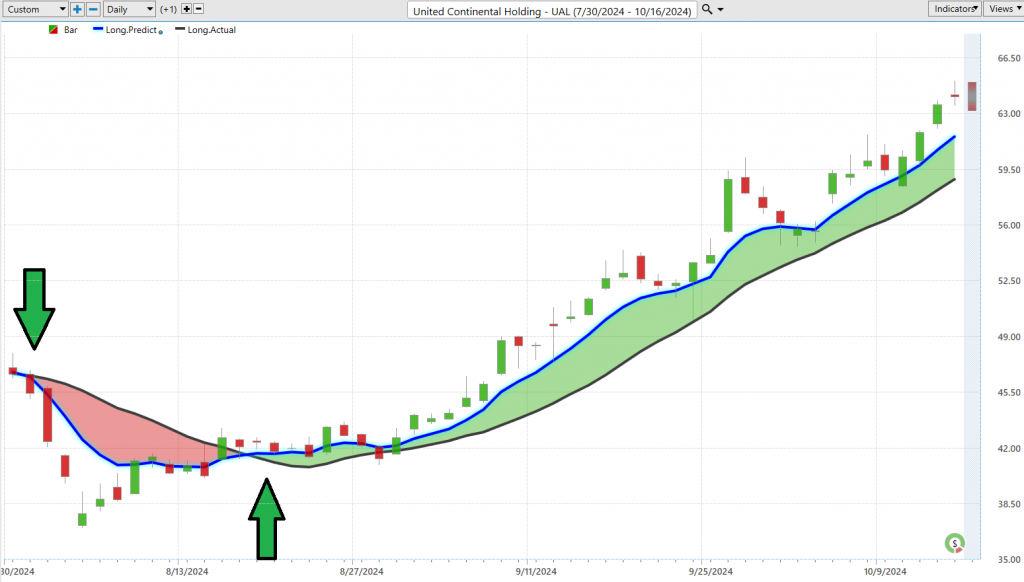Click the magnifying glass search icon
This screenshot has height=582, width=1024.
tap(707, 9)
